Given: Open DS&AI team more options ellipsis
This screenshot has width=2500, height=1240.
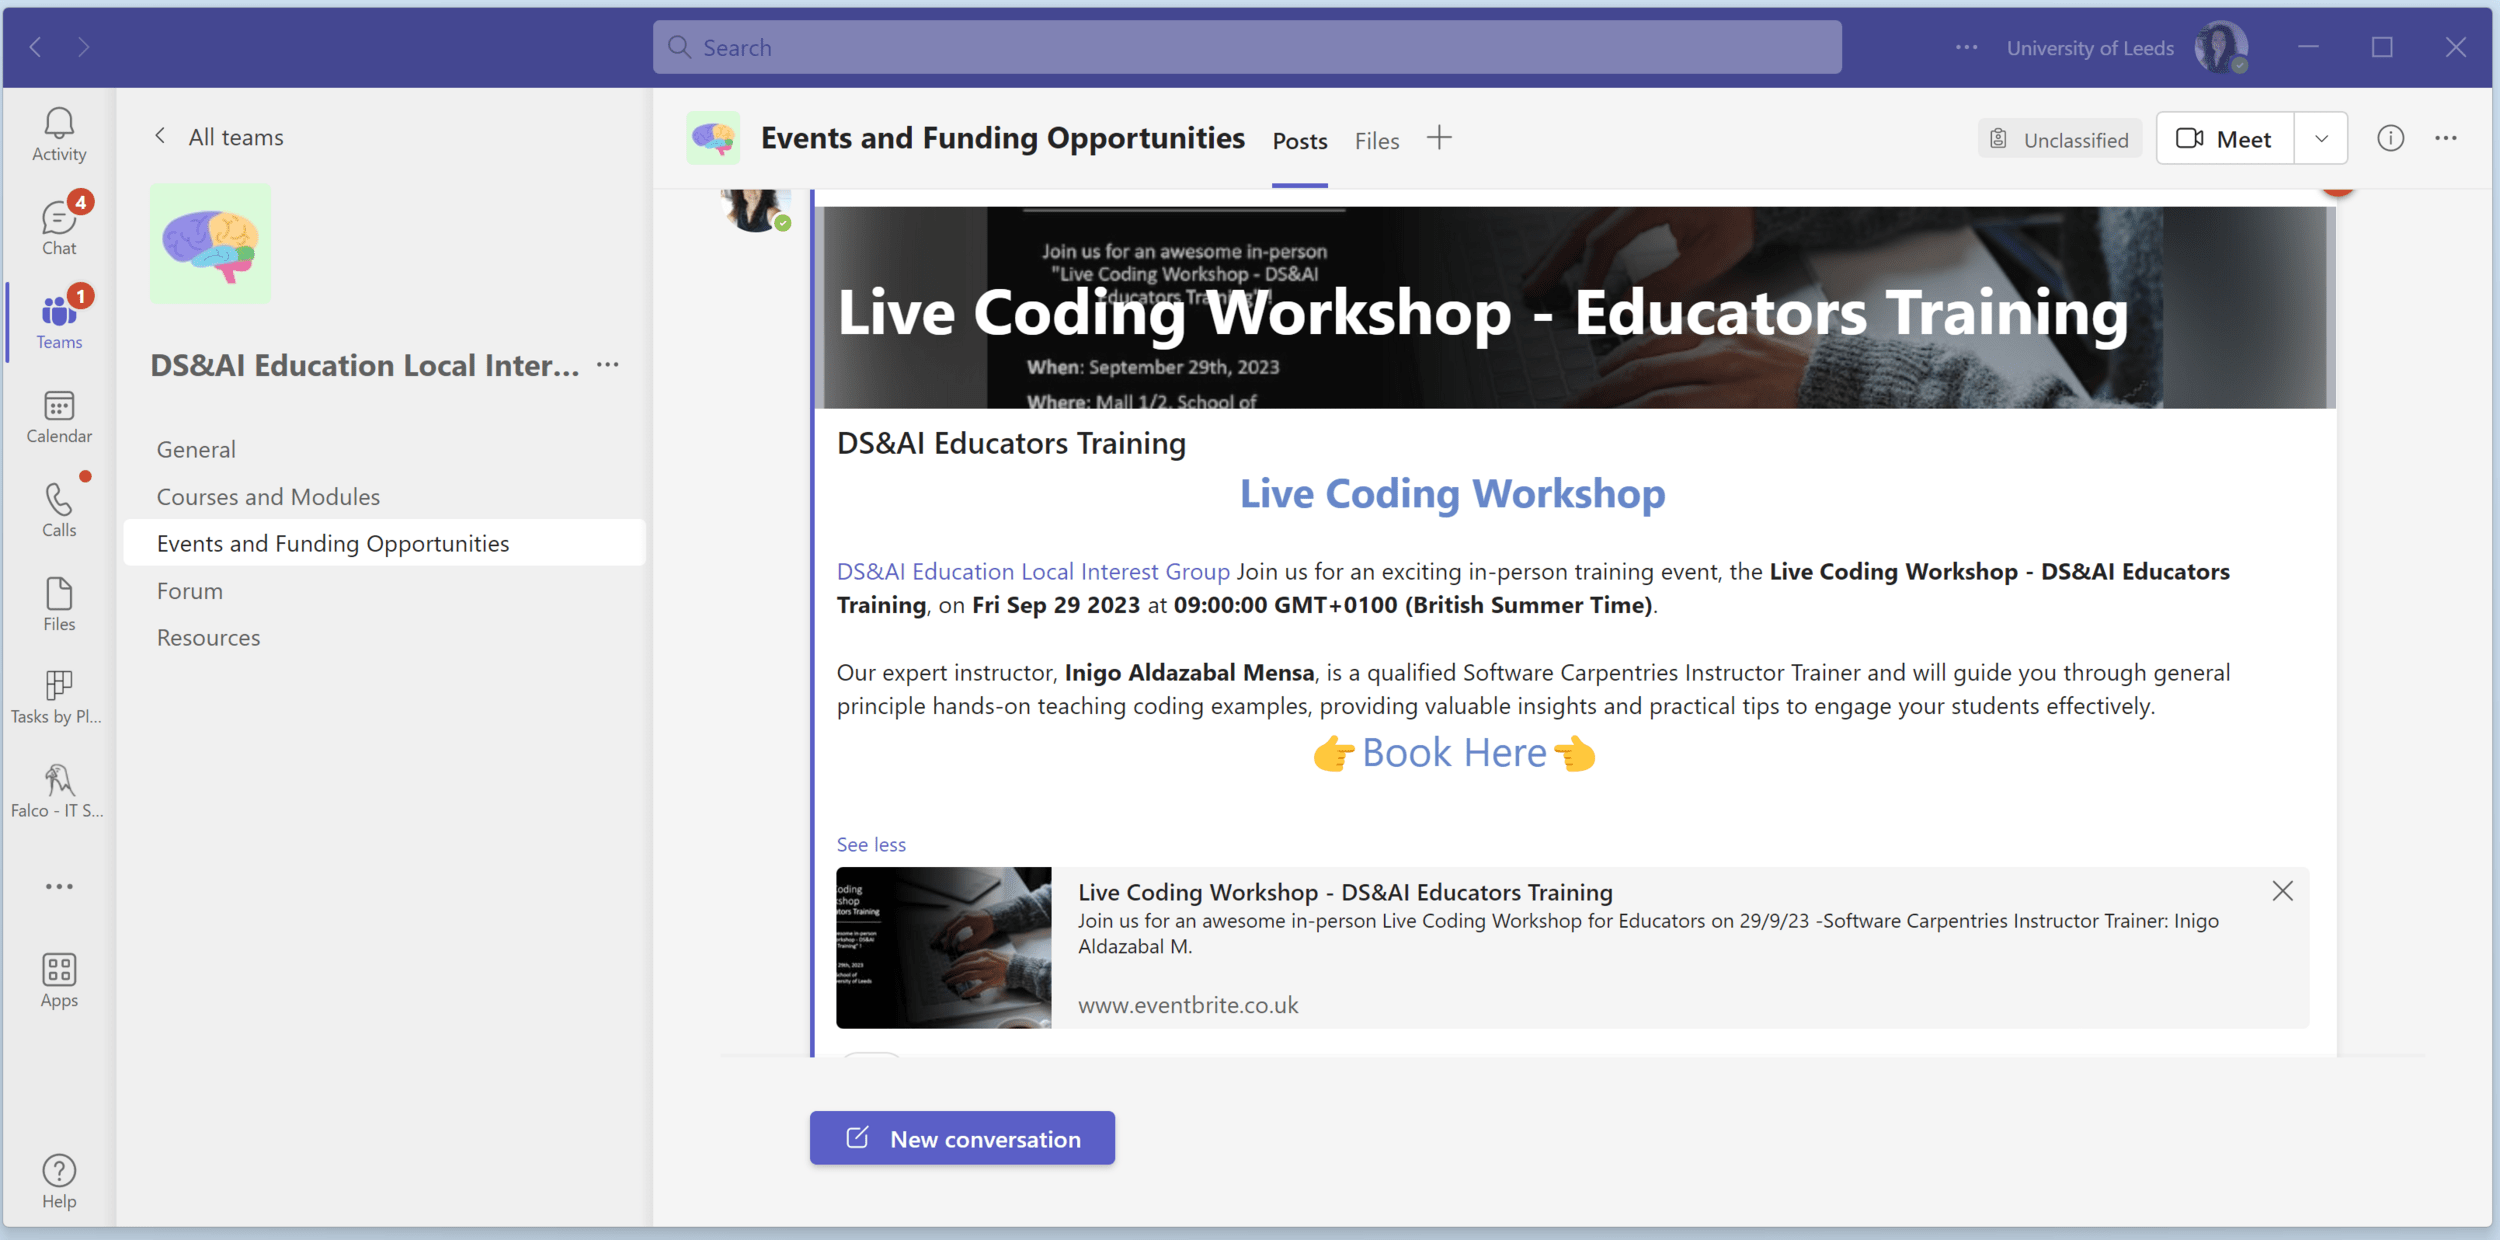Looking at the screenshot, I should pos(607,365).
